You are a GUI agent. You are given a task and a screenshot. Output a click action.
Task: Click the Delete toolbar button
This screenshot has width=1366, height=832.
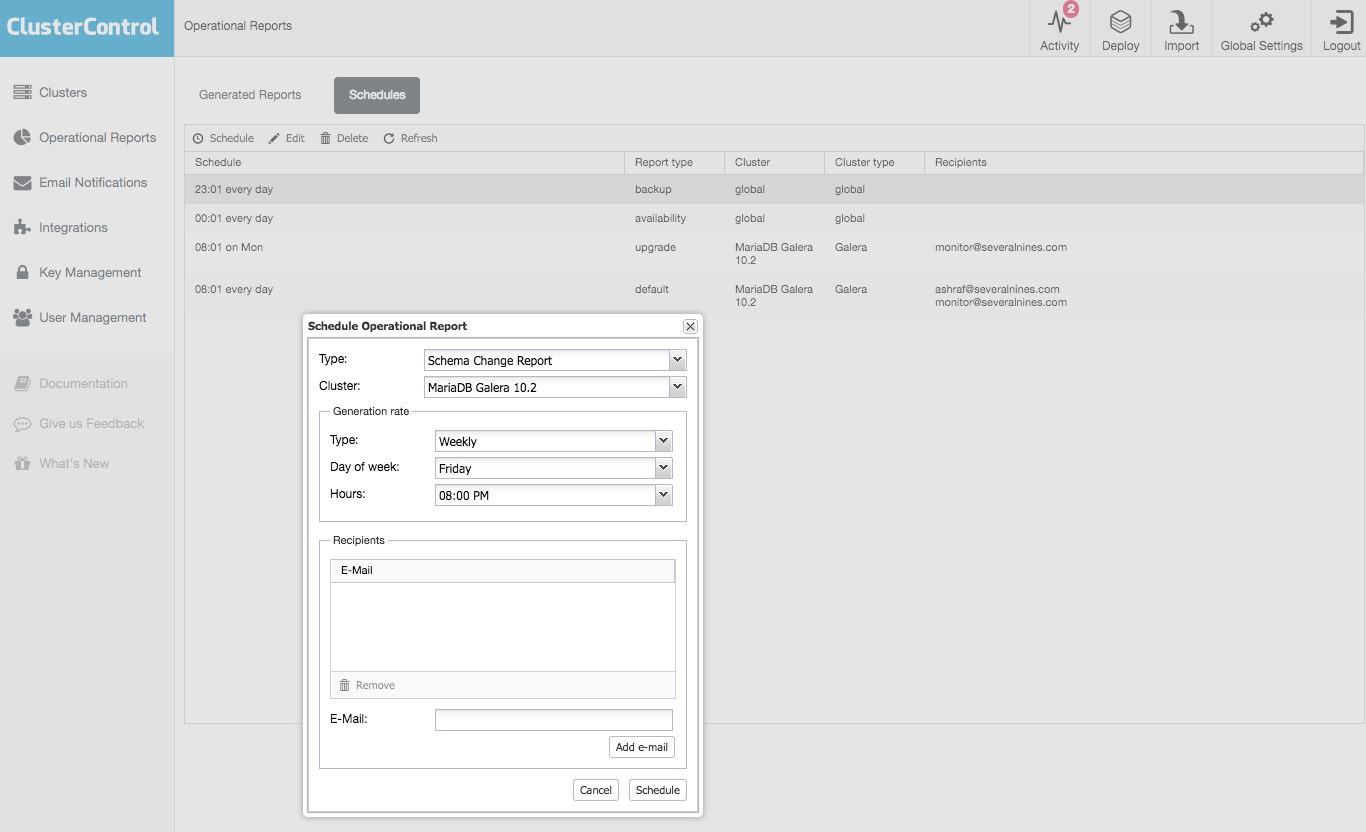344,138
